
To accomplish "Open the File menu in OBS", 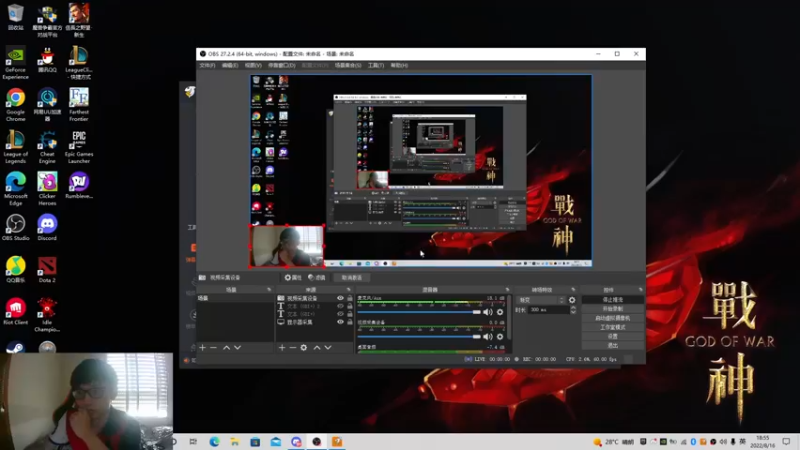I will coord(207,65).
